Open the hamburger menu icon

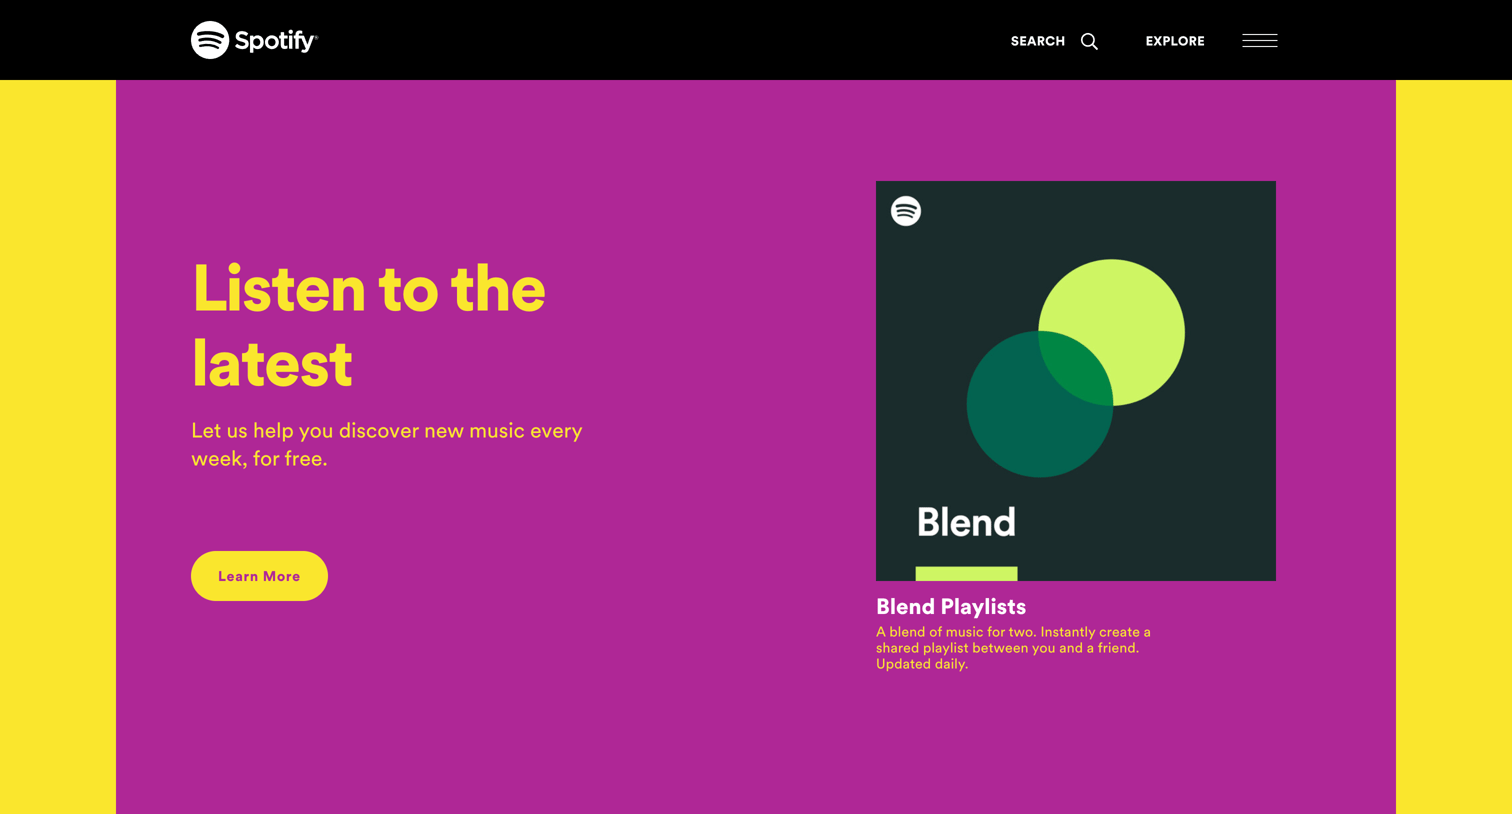1259,41
